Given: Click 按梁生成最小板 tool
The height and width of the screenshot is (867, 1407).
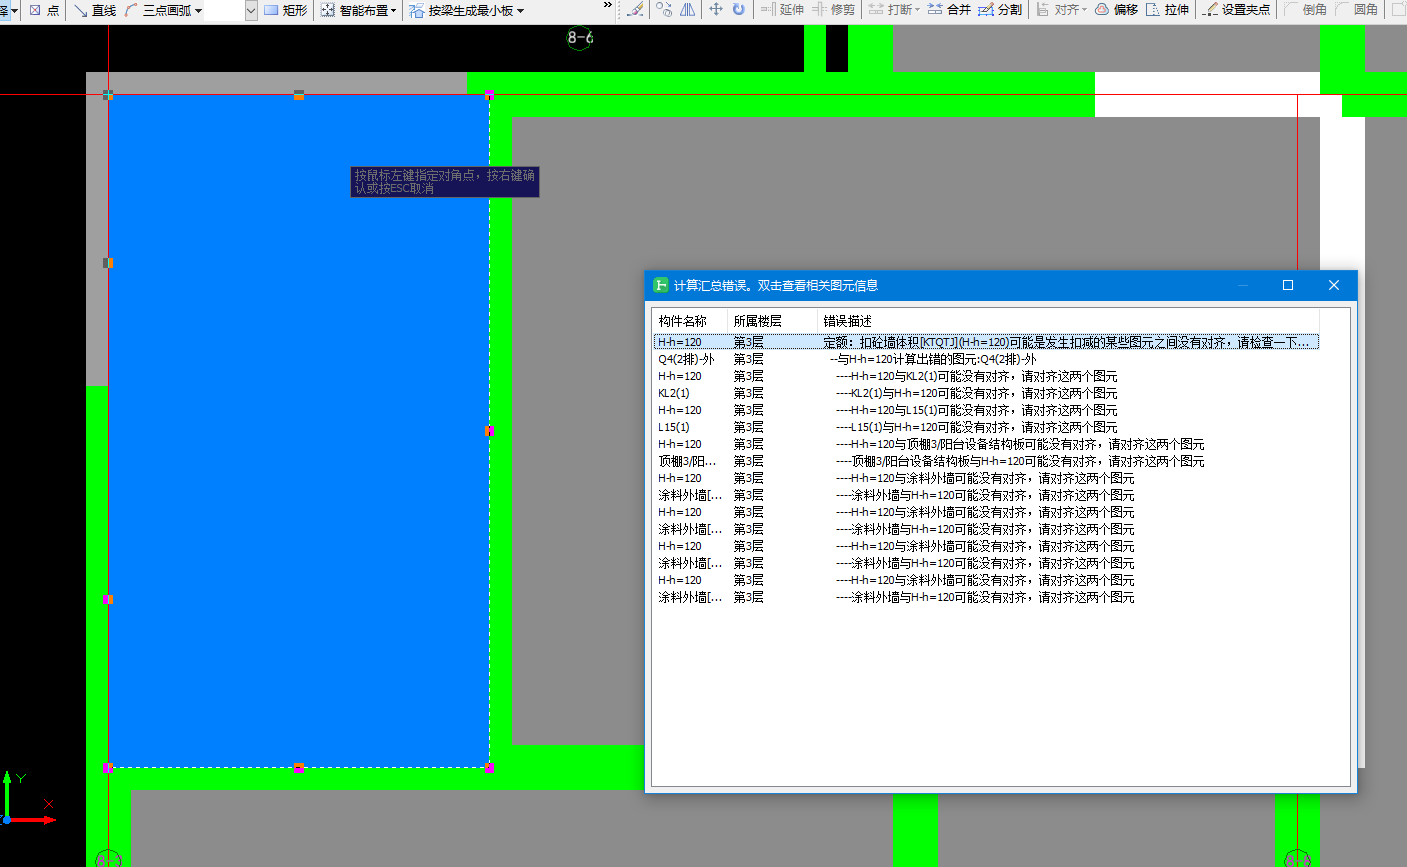Looking at the screenshot, I should click(x=461, y=10).
